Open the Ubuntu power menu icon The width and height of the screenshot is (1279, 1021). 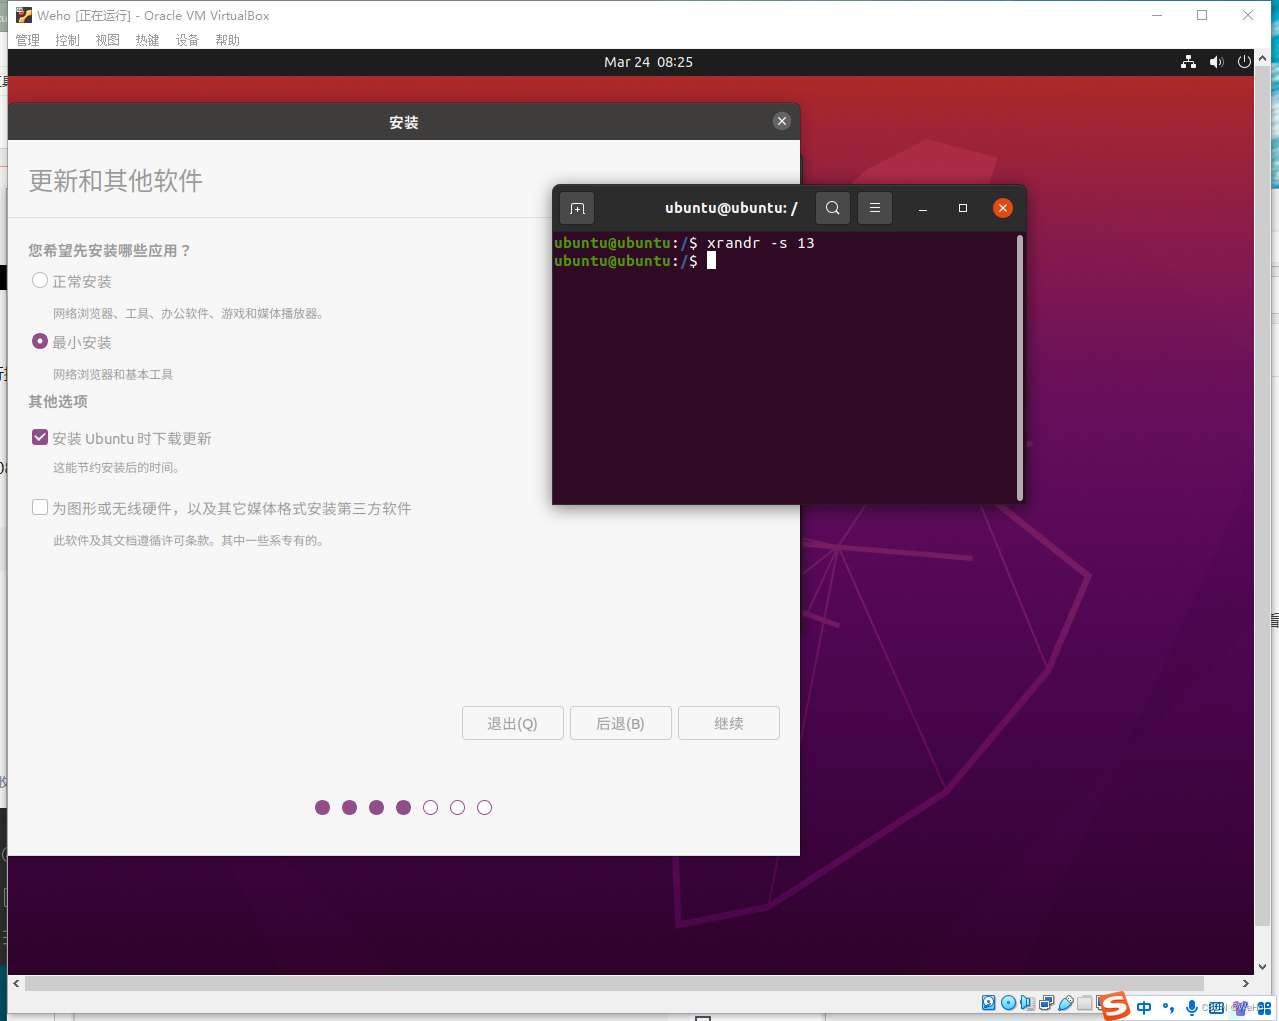click(x=1244, y=62)
